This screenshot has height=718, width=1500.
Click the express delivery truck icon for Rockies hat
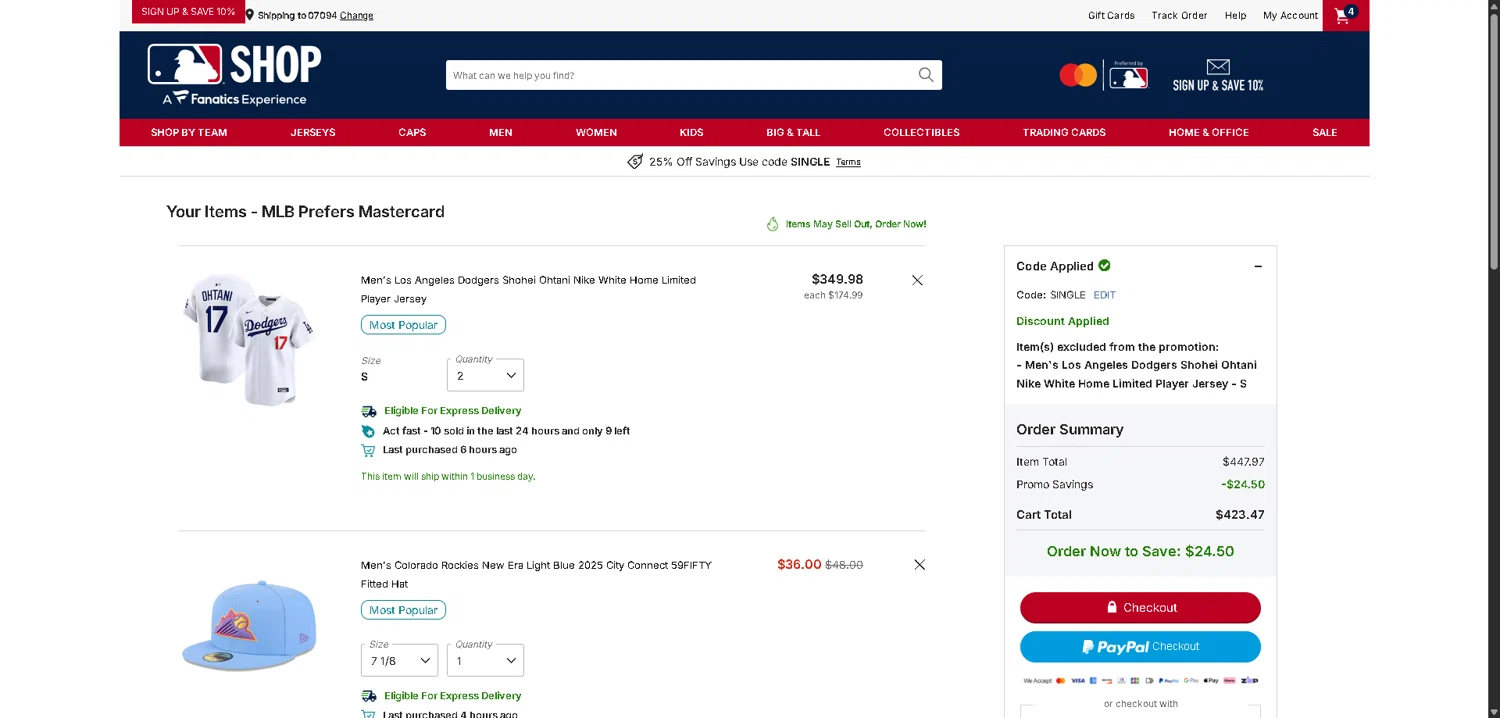369,696
